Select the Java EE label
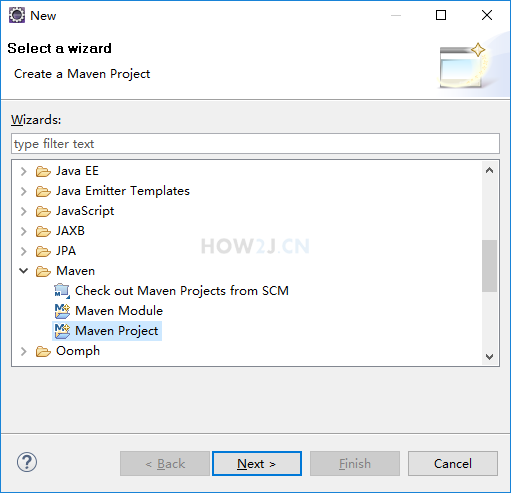 point(77,171)
